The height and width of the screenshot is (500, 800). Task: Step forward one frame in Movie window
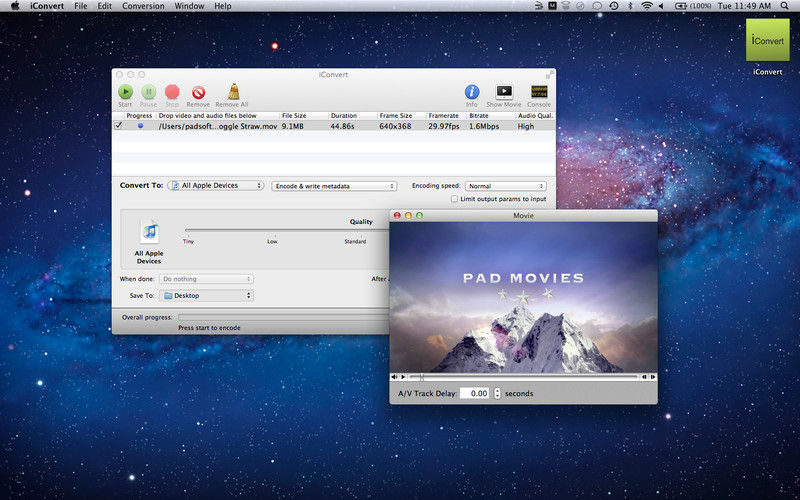tap(653, 377)
